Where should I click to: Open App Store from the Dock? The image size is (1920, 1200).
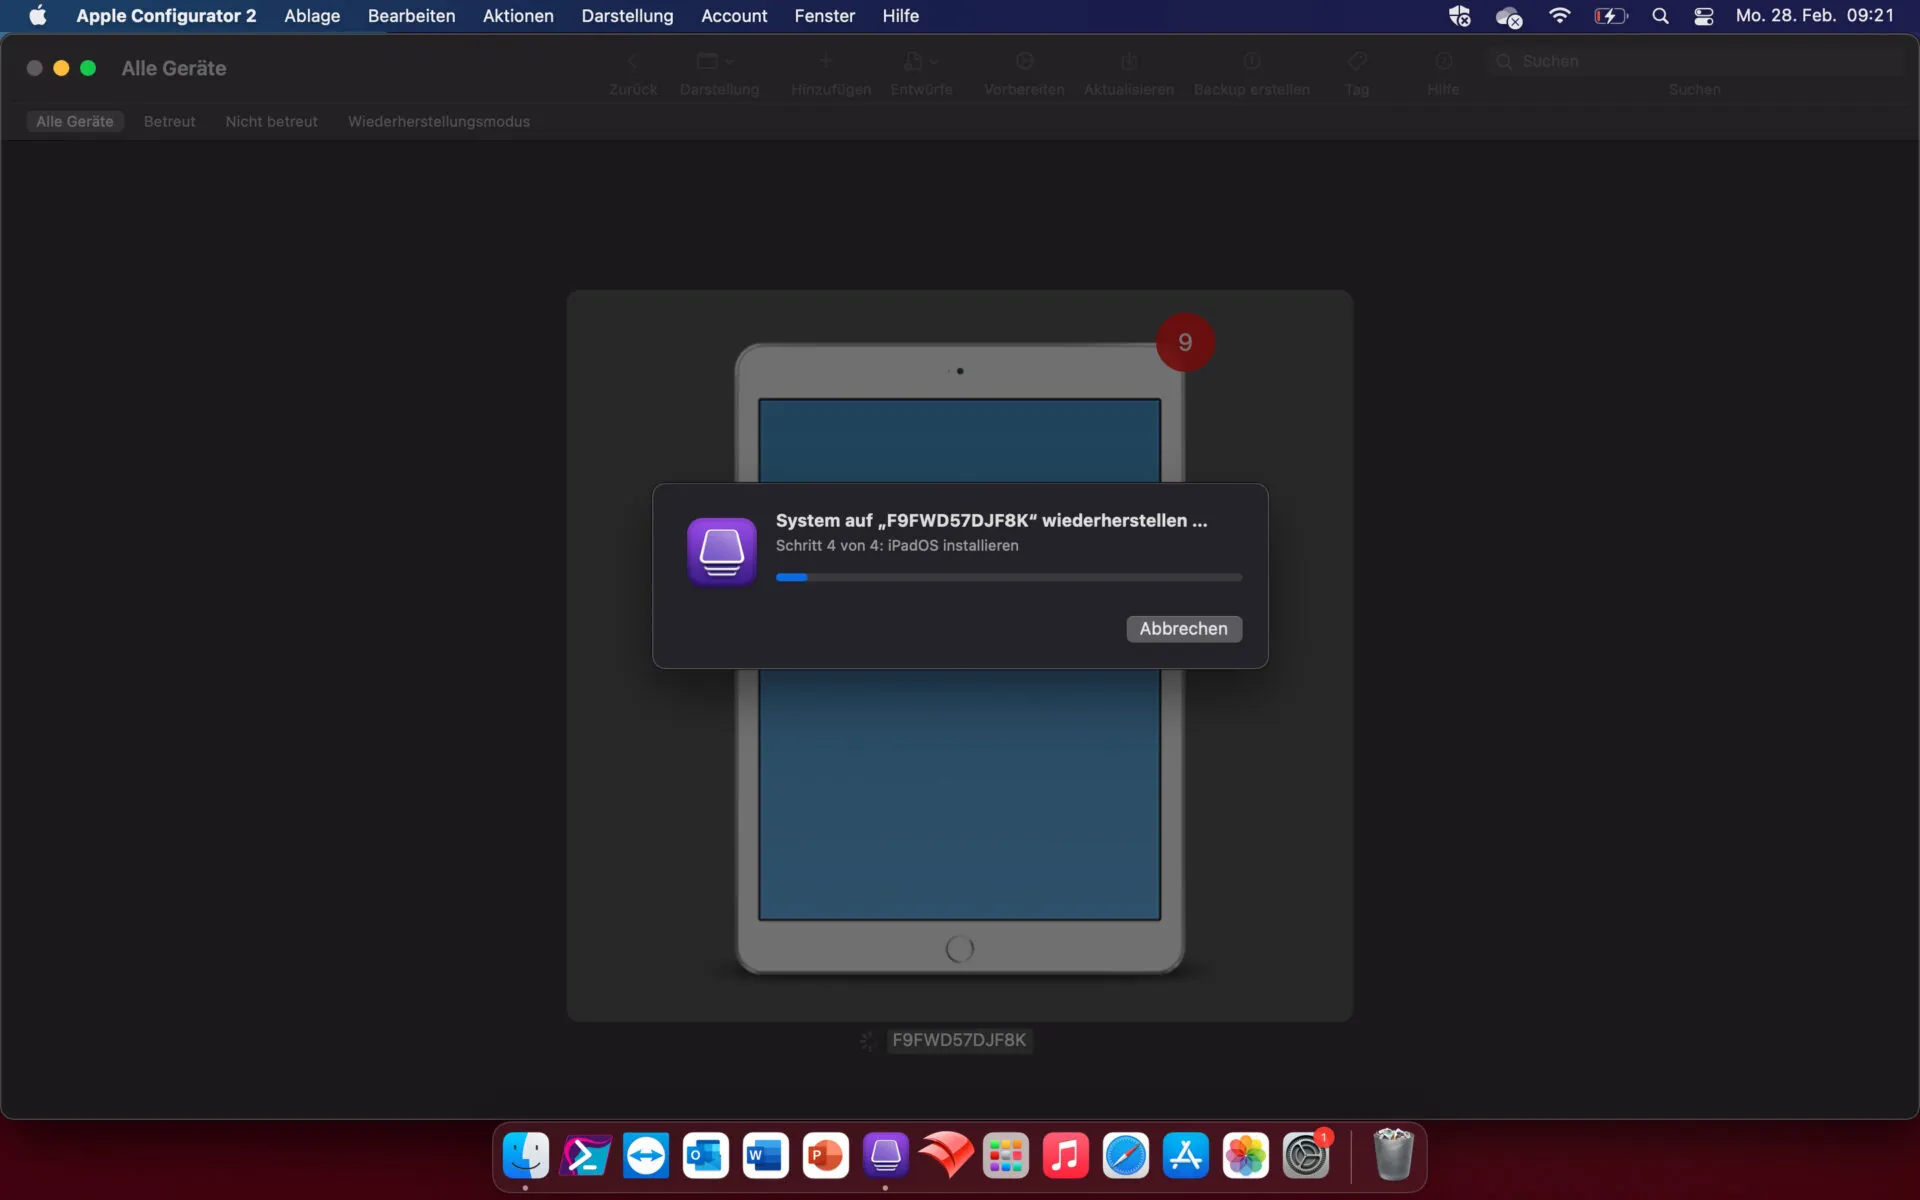pos(1185,1156)
